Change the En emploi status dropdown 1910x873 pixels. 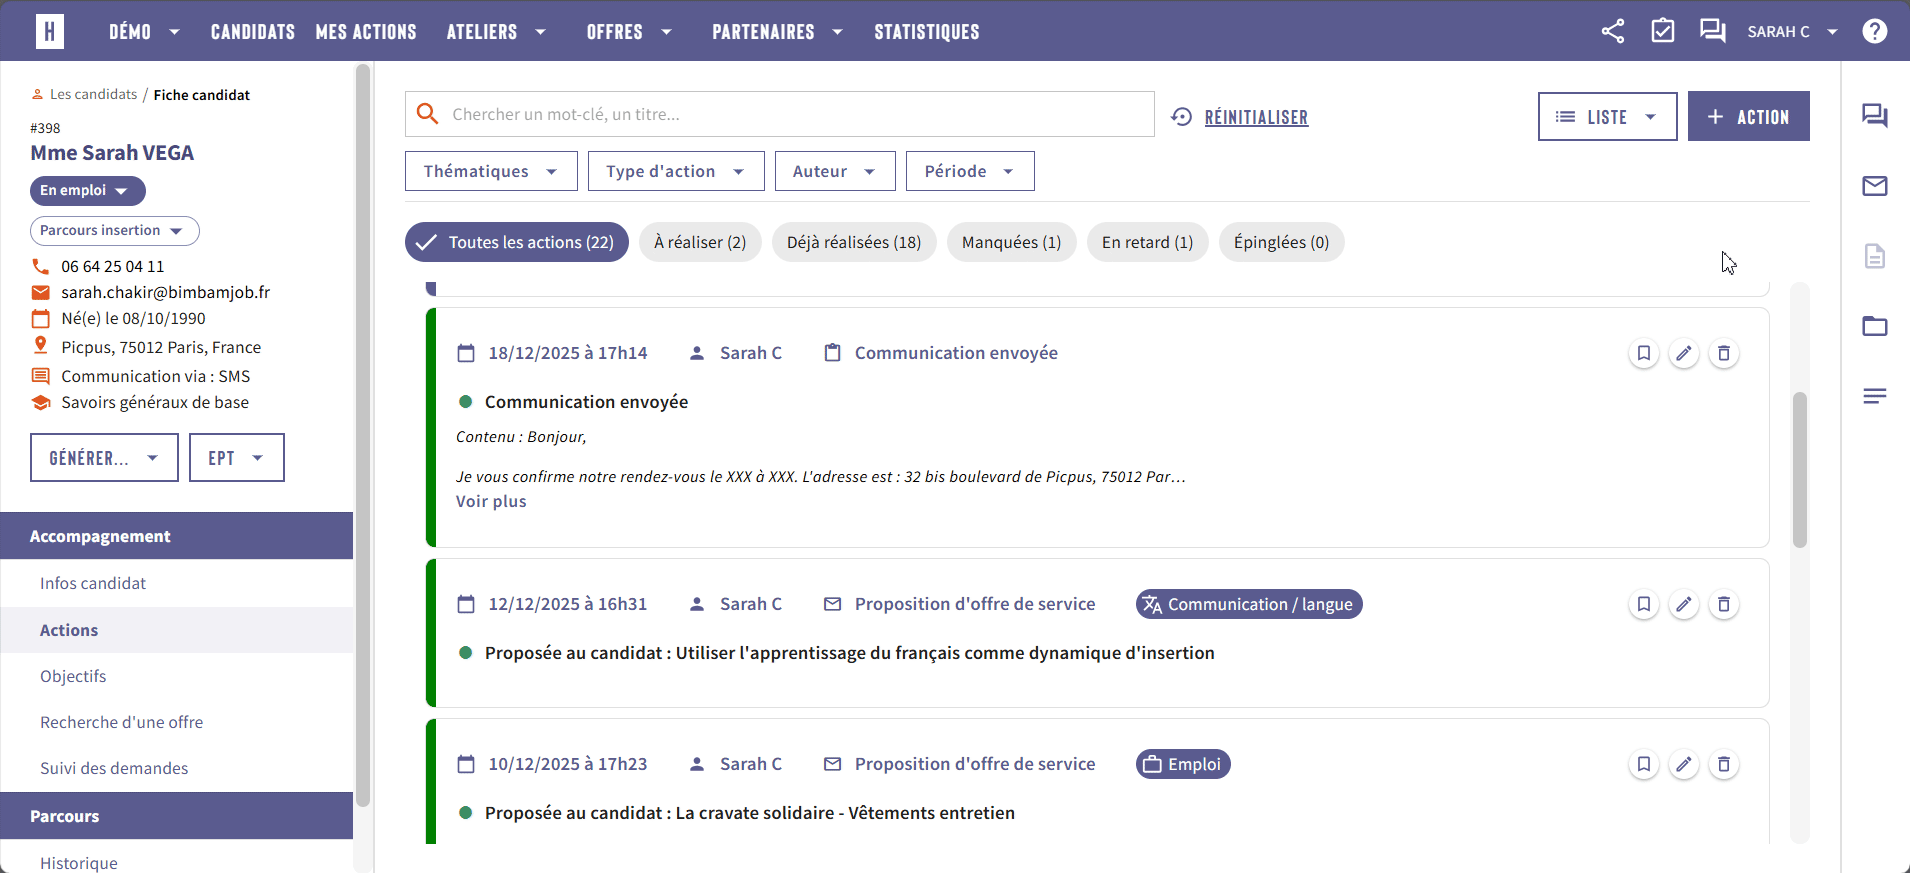pos(88,190)
